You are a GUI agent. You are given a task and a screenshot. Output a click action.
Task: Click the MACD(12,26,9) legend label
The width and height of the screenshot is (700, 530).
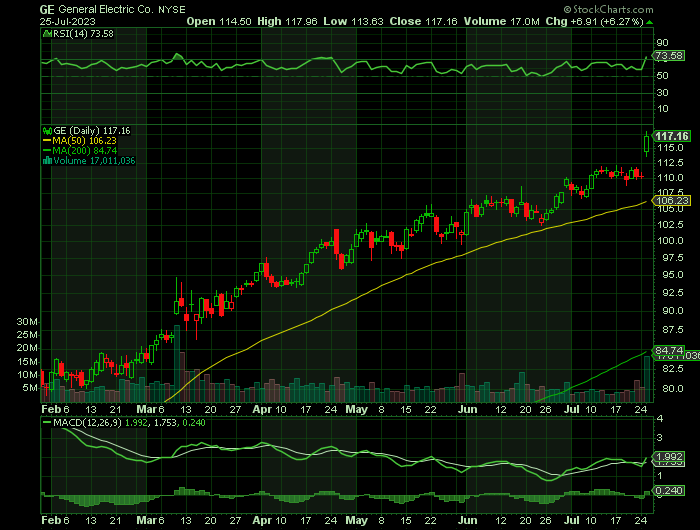point(87,423)
